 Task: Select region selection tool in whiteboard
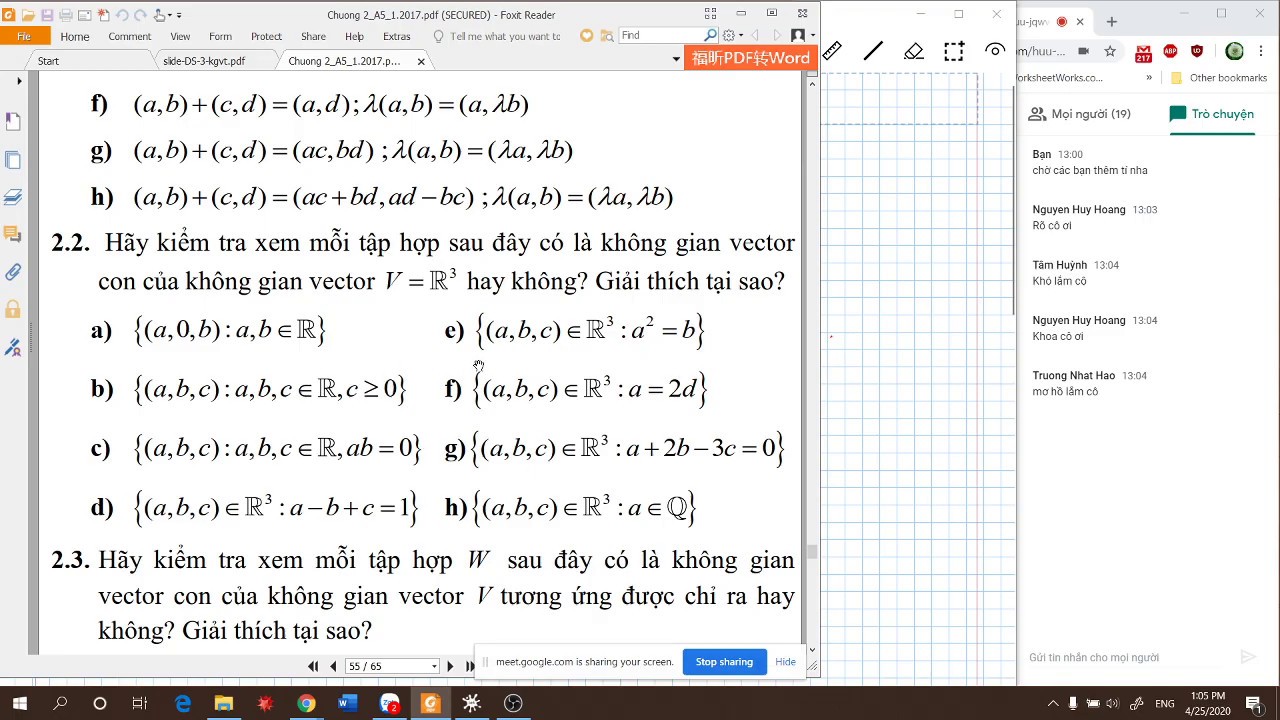(x=954, y=50)
